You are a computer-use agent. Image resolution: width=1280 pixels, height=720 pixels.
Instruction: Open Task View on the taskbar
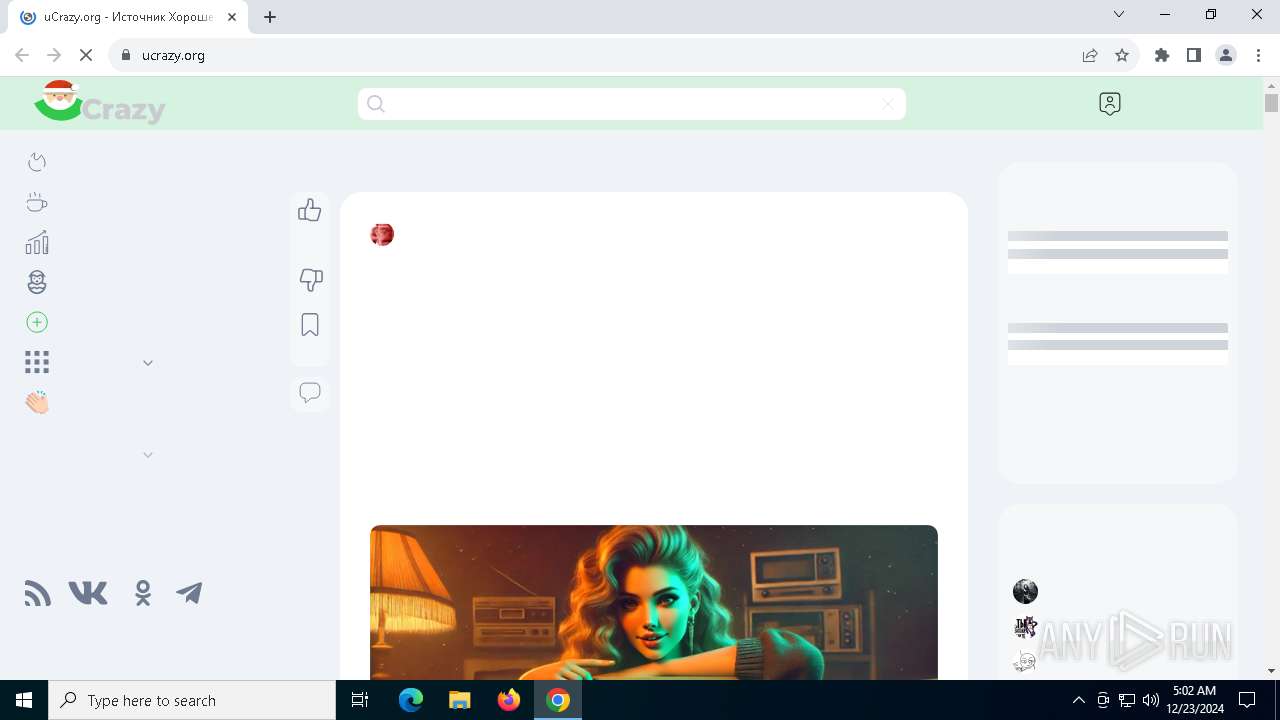click(x=360, y=700)
